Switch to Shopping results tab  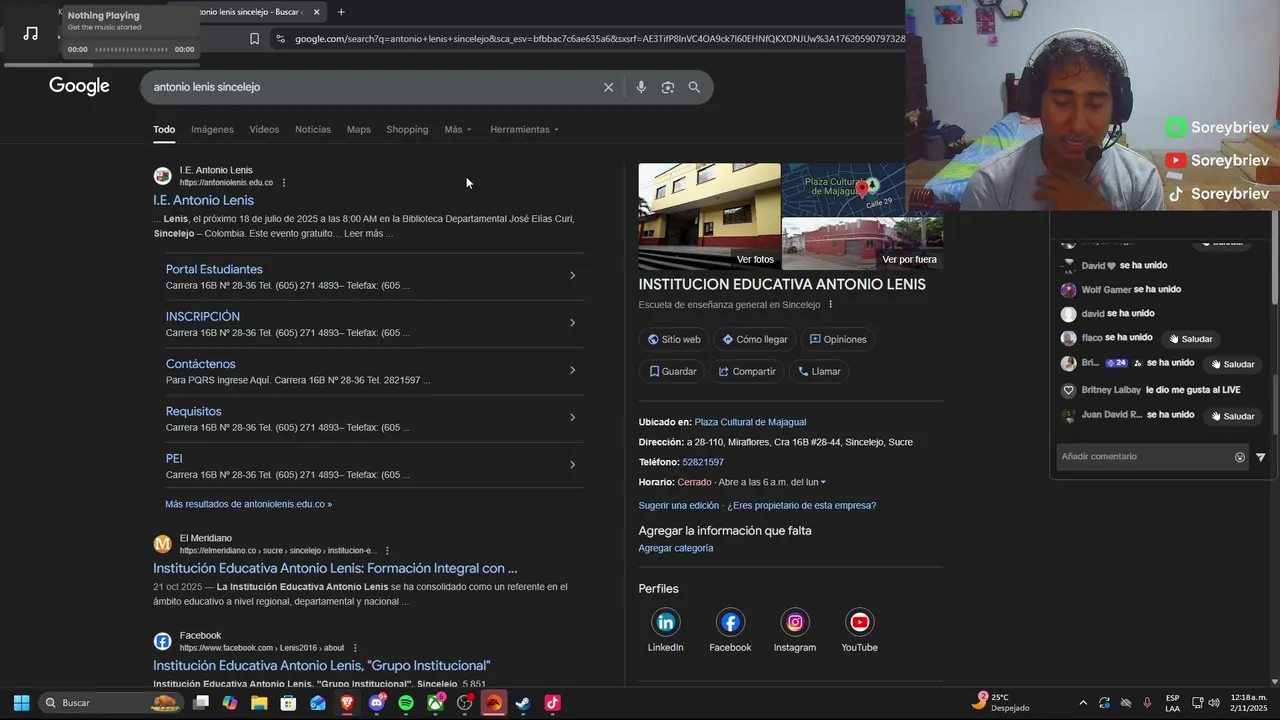pos(407,129)
